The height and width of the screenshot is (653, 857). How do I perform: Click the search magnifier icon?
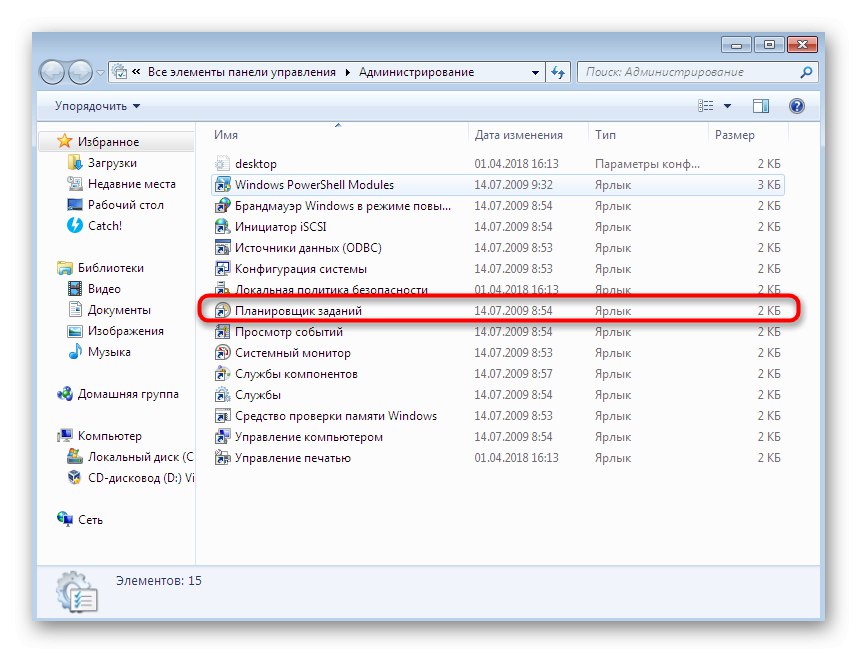pyautogui.click(x=806, y=72)
